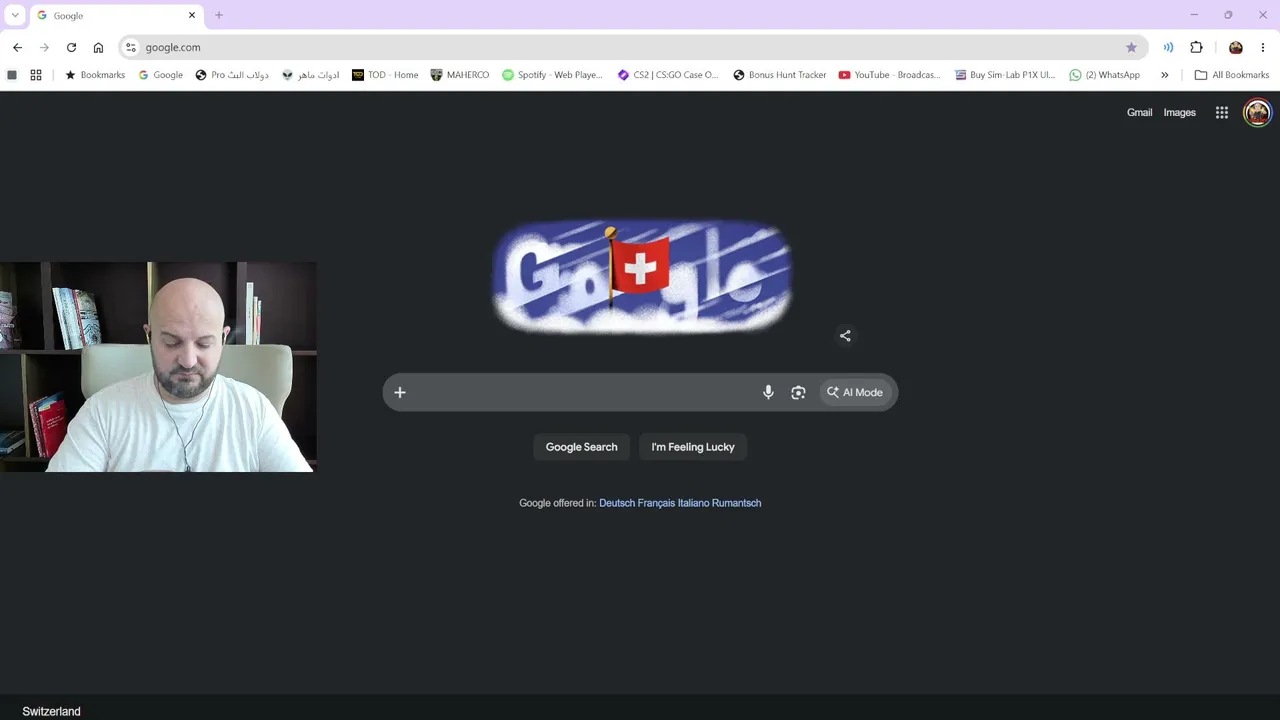This screenshot has height=720, width=1280.
Task: Click the Switzerland footer text
Action: pos(51,711)
